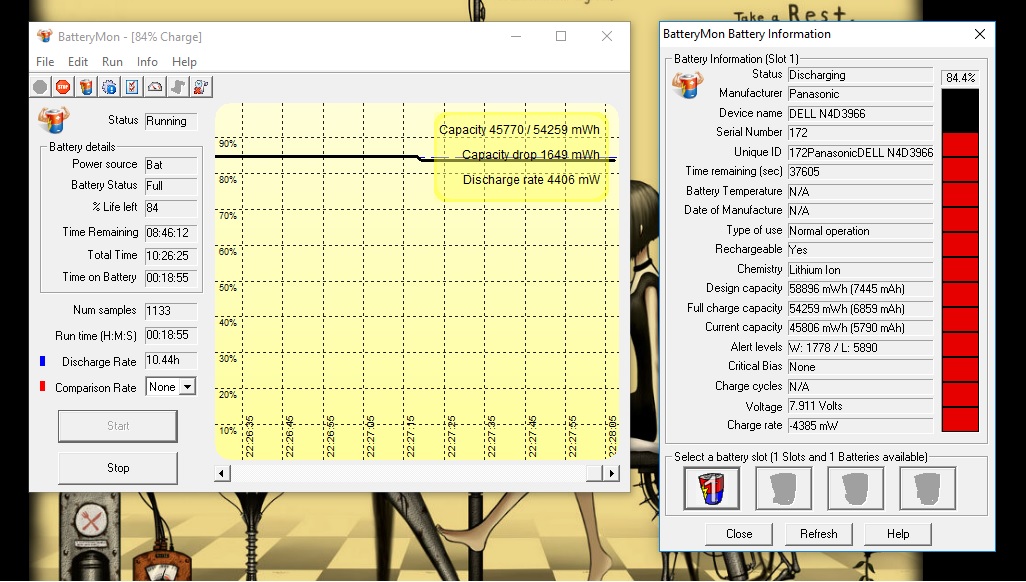This screenshot has height=582, width=1026.
Task: Click the greyed-out Start button
Action: pos(118,426)
